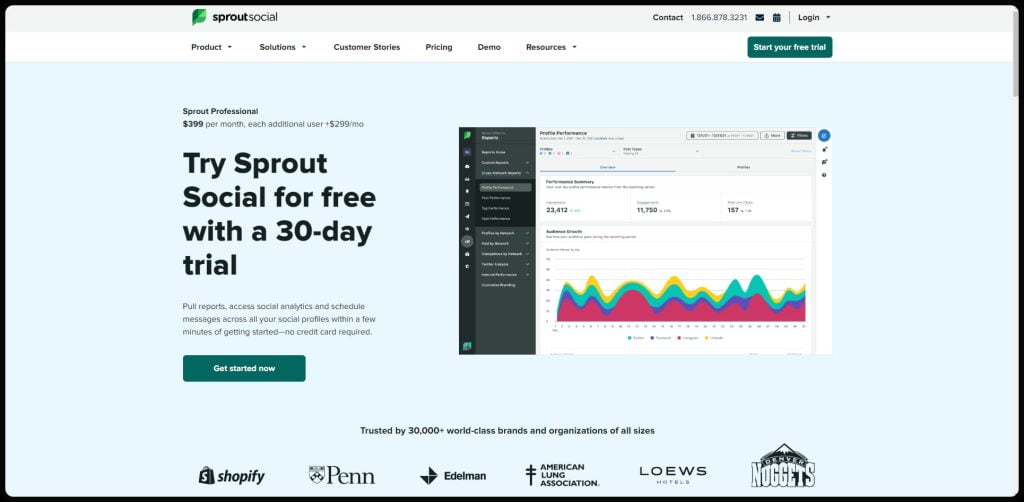The image size is (1024, 502).
Task: Go to Customer Stories
Action: 366,47
